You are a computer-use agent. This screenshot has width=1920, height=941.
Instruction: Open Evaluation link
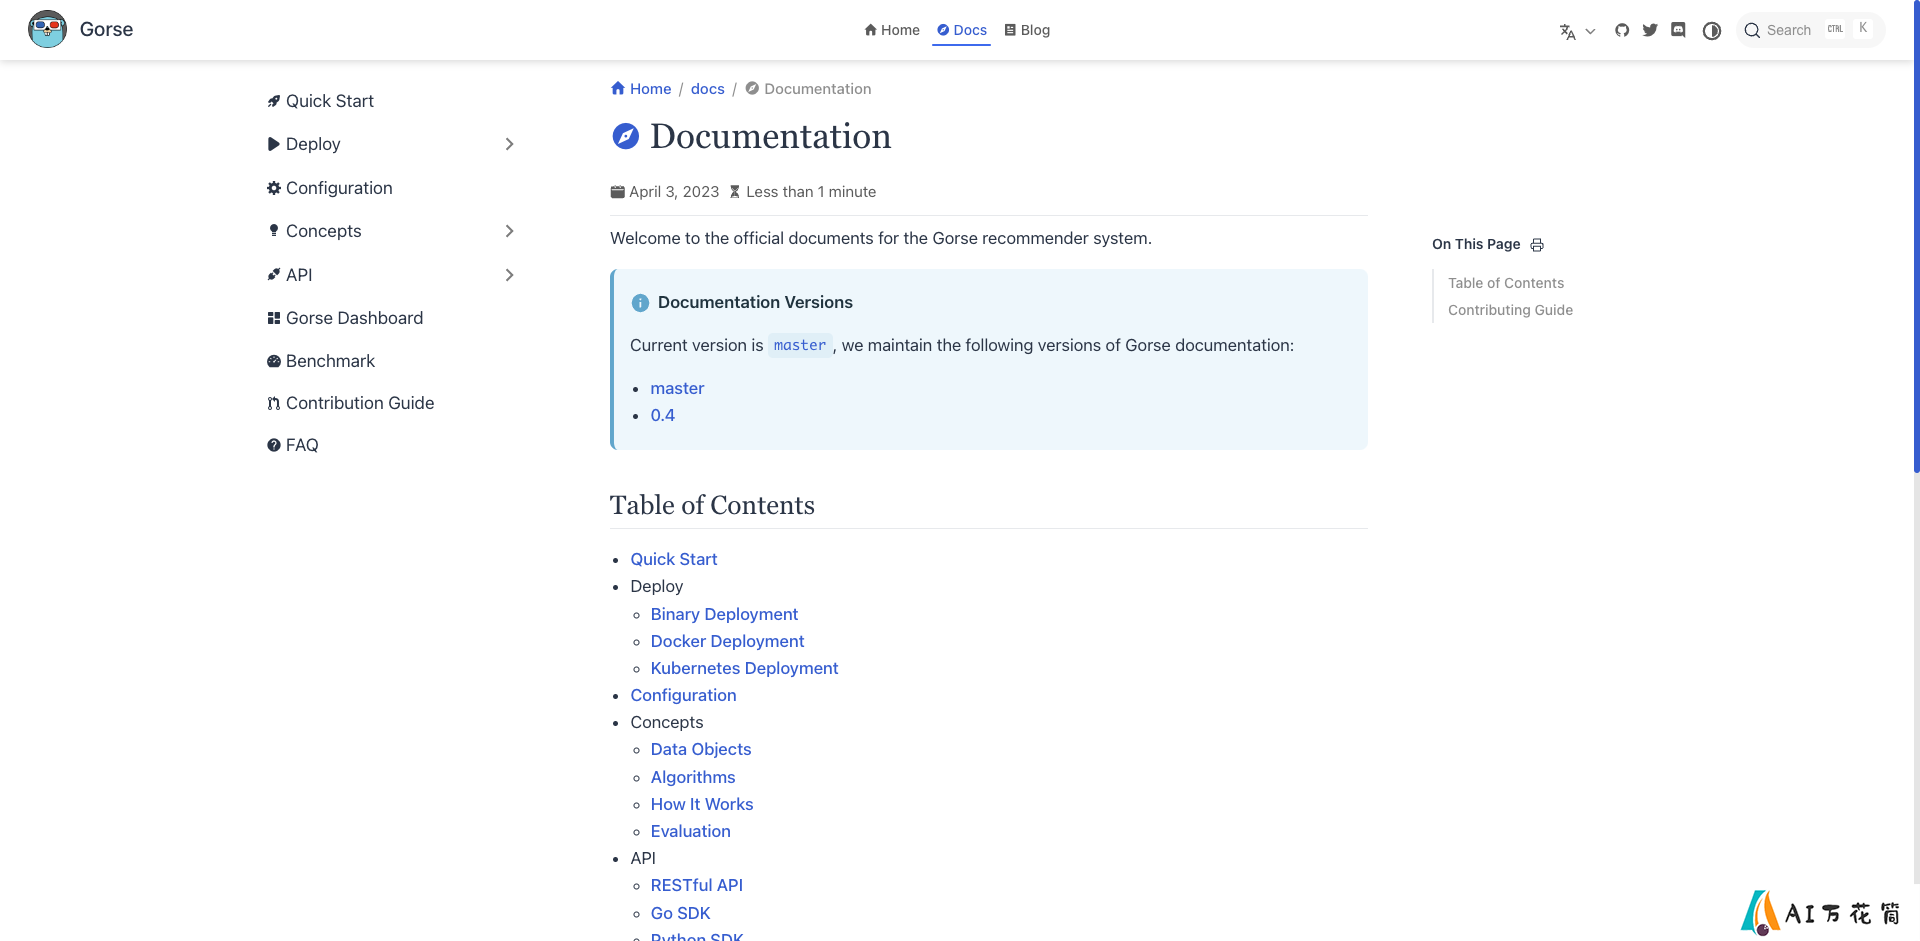[x=691, y=831]
